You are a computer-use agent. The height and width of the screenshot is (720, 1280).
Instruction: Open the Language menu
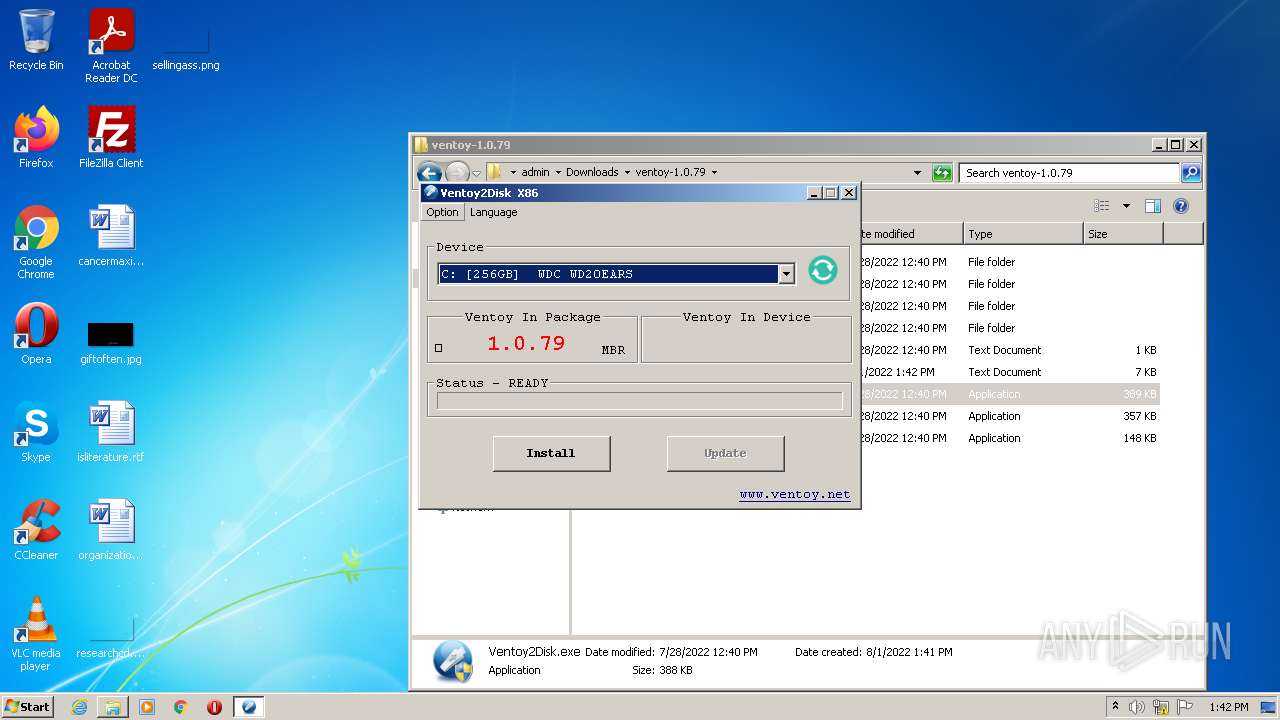(494, 212)
